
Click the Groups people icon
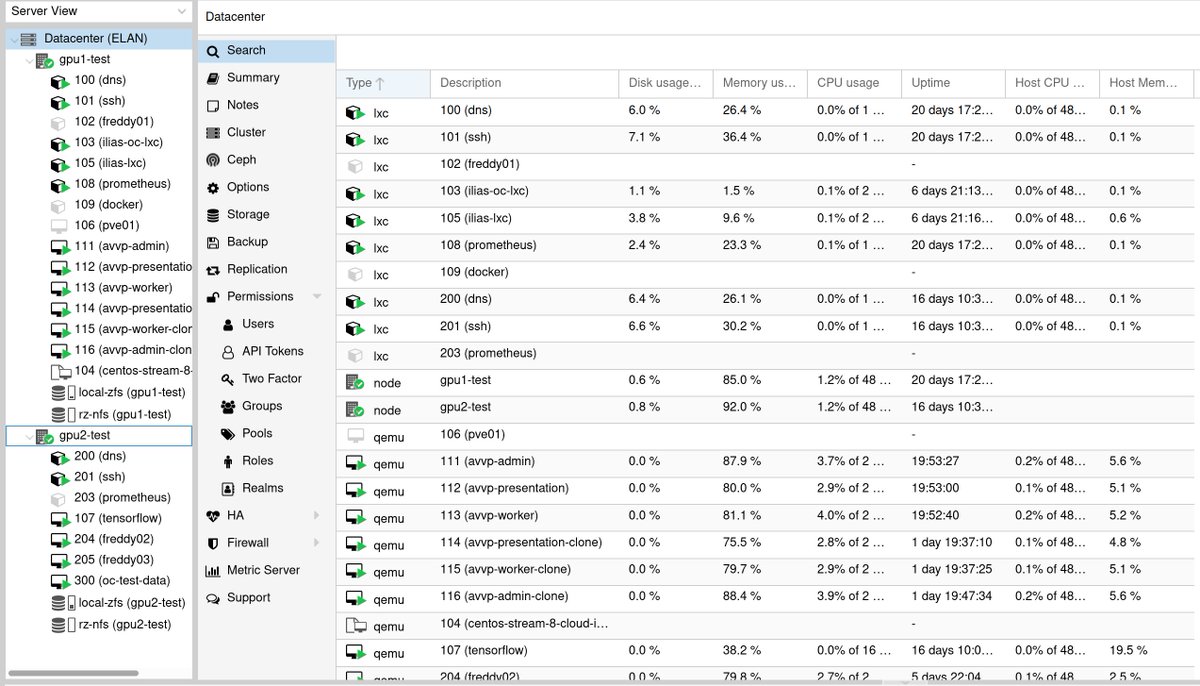coord(228,406)
